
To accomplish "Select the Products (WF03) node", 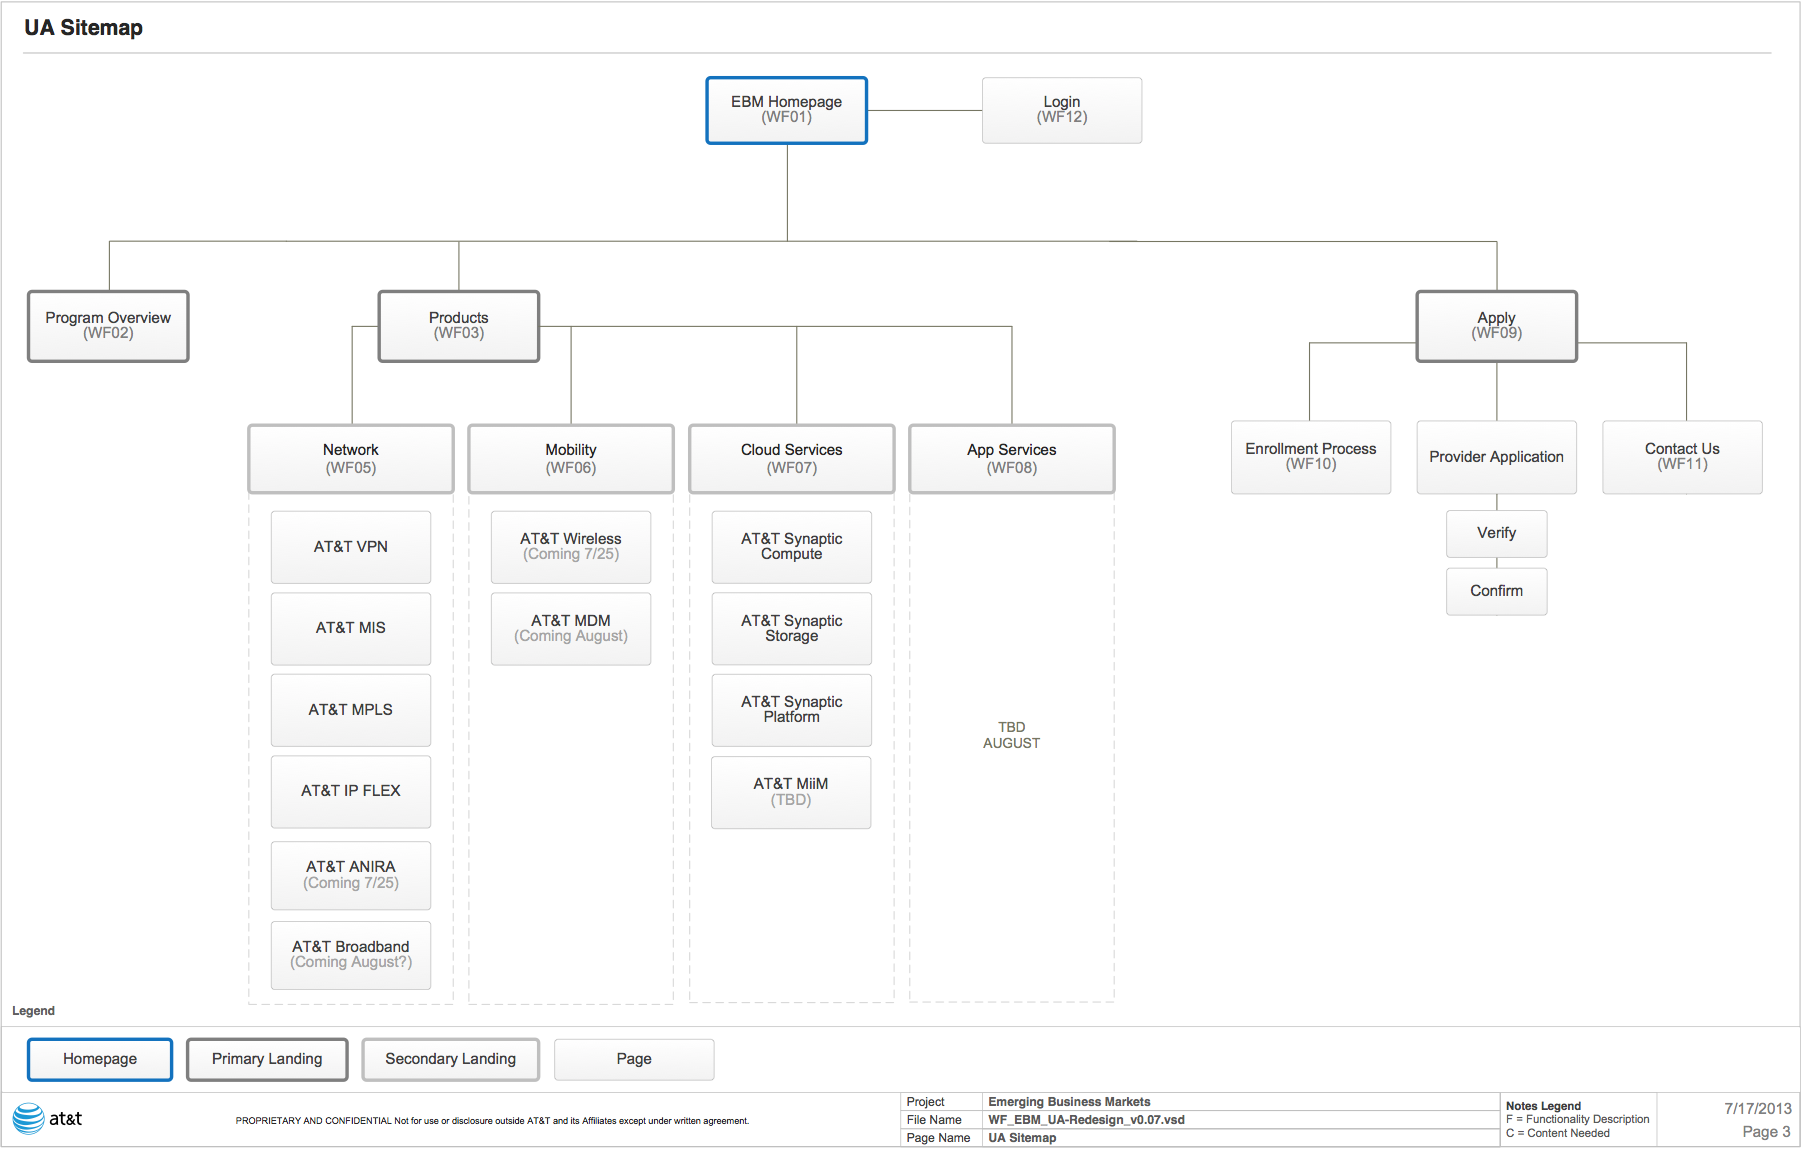I will [459, 326].
